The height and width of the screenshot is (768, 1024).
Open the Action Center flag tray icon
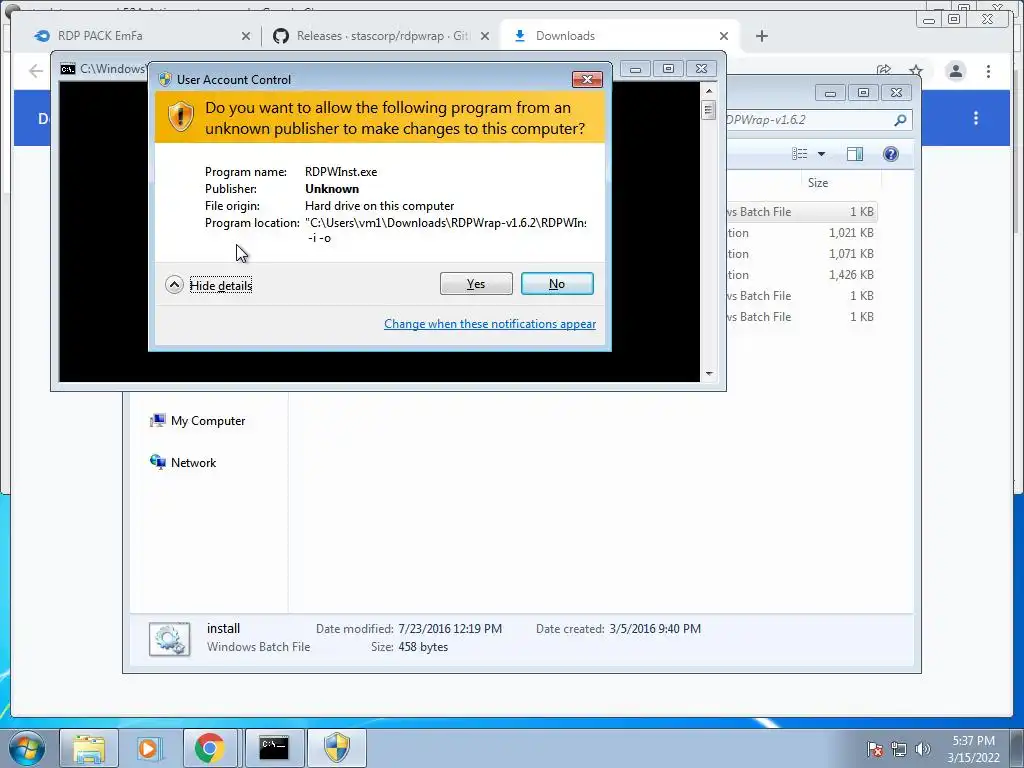point(875,749)
